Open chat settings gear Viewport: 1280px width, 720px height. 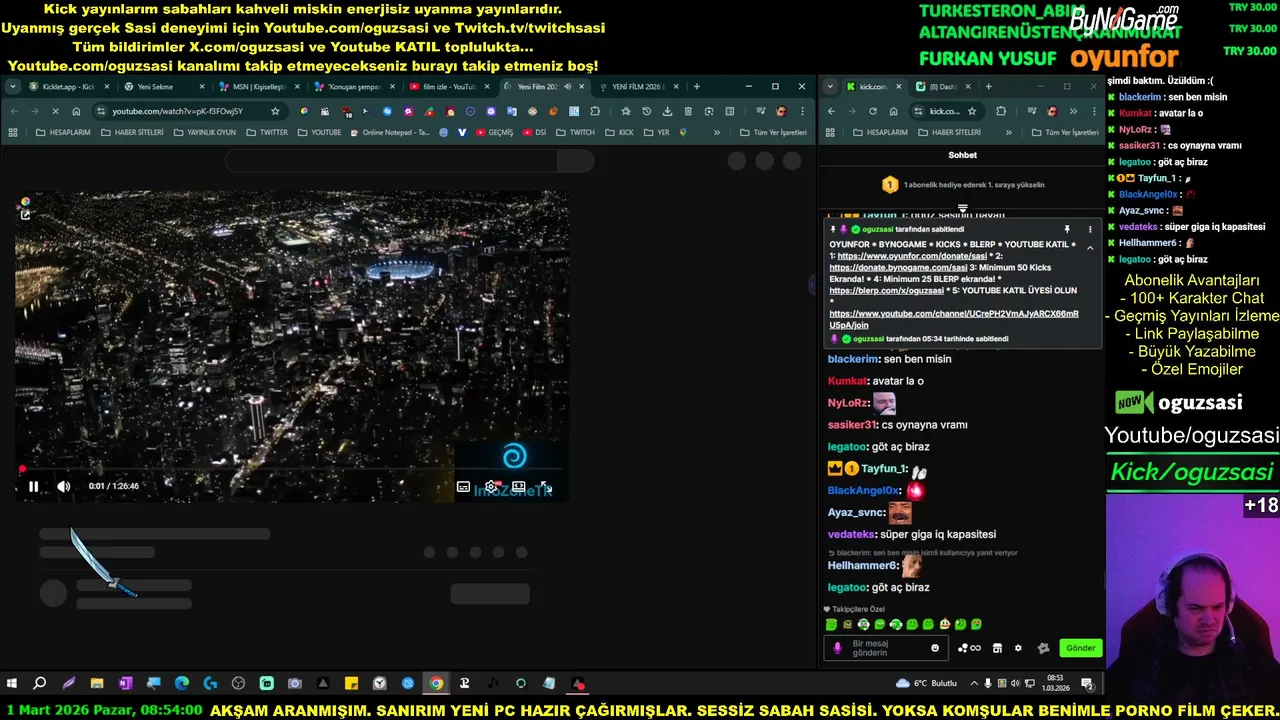click(1018, 648)
